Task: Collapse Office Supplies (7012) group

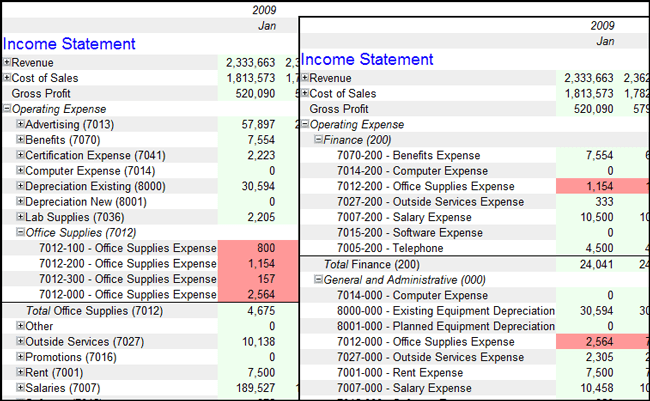Action: pyautogui.click(x=20, y=232)
